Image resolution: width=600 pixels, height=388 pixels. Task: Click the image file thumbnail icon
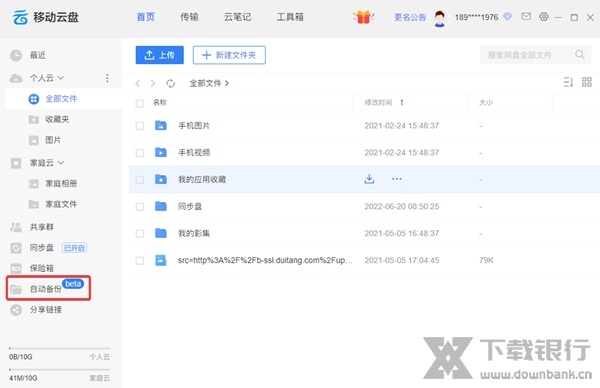(161, 260)
